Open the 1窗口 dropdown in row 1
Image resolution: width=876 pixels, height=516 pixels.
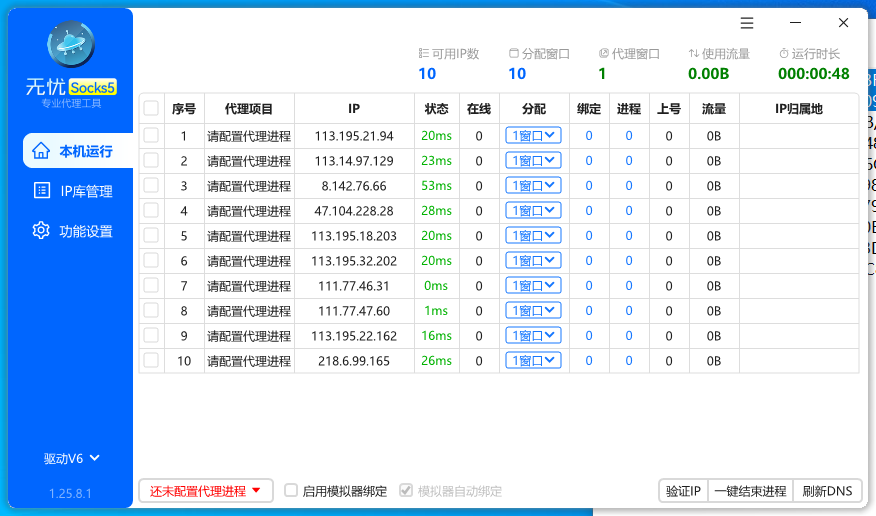pos(534,136)
